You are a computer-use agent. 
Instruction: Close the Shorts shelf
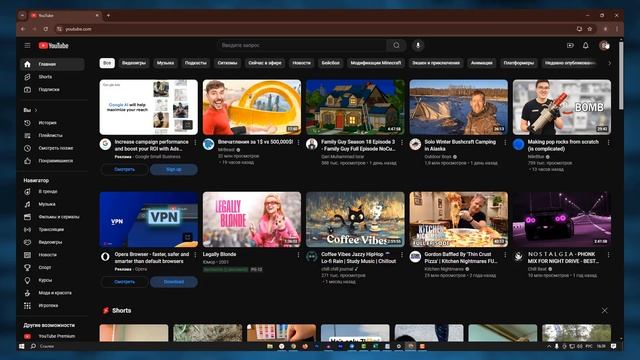click(604, 311)
